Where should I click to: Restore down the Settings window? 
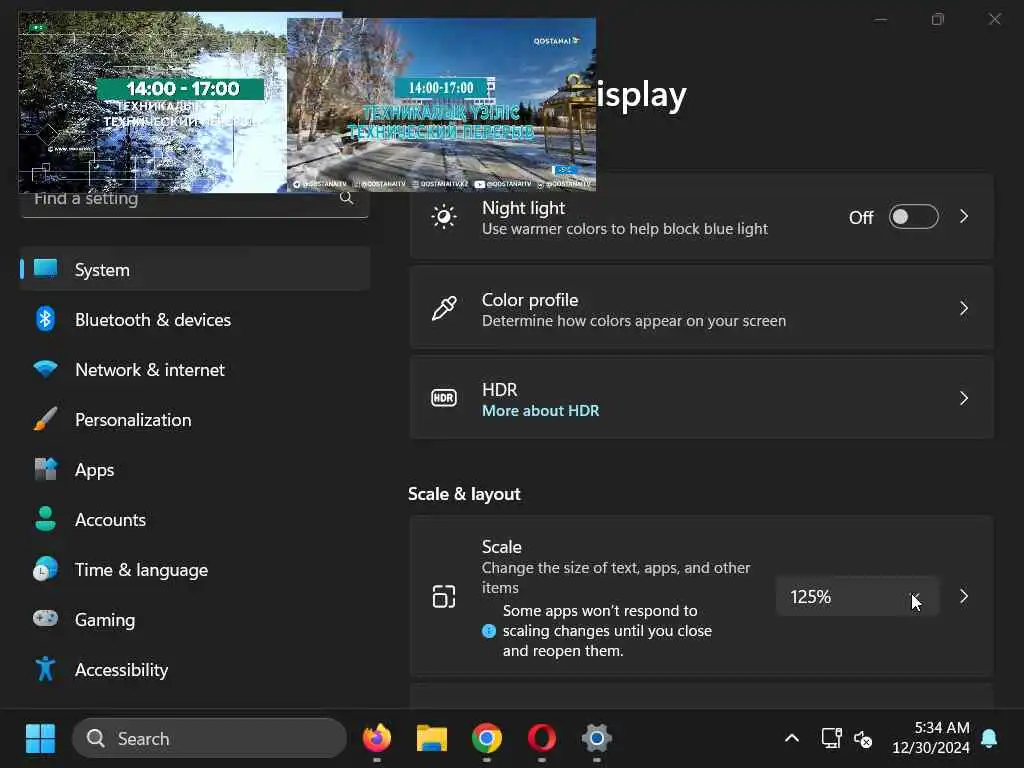pos(938,20)
